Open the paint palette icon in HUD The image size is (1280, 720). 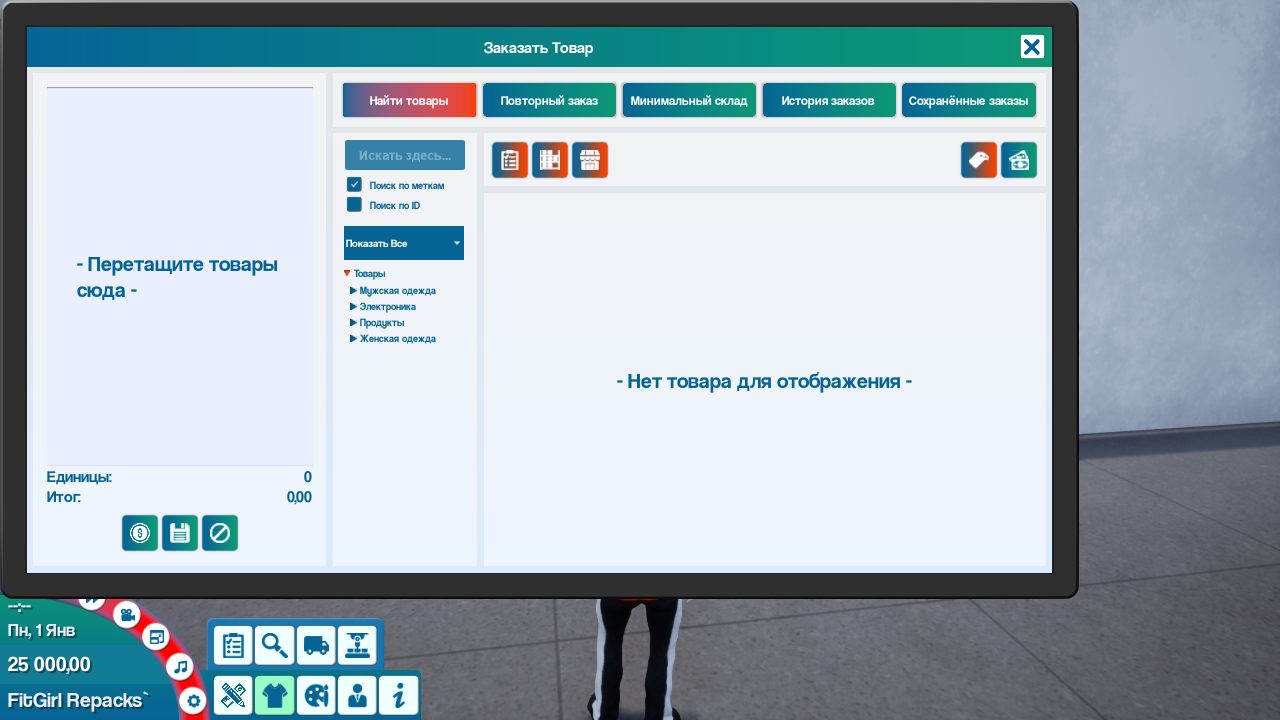316,695
